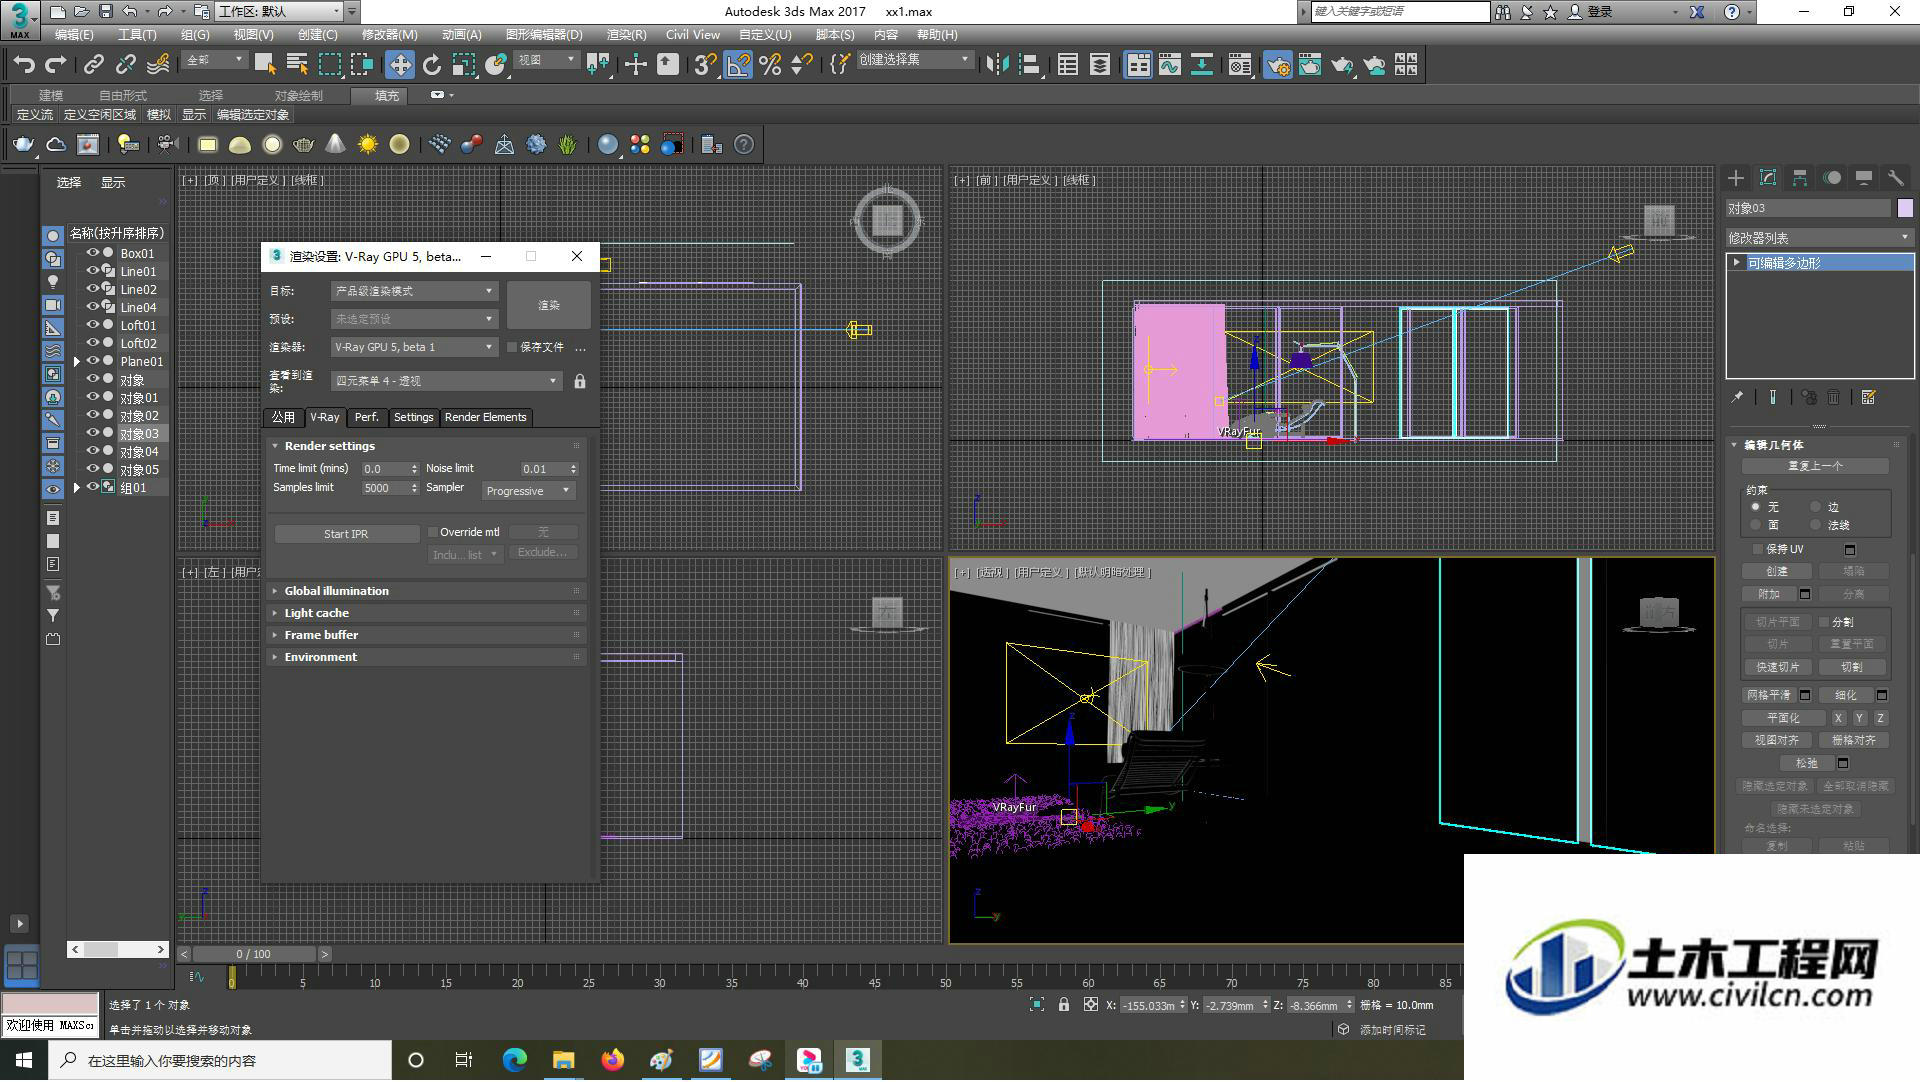Open the Sampler Progressive dropdown
Viewport: 1920px width, 1082px height.
pyautogui.click(x=527, y=491)
